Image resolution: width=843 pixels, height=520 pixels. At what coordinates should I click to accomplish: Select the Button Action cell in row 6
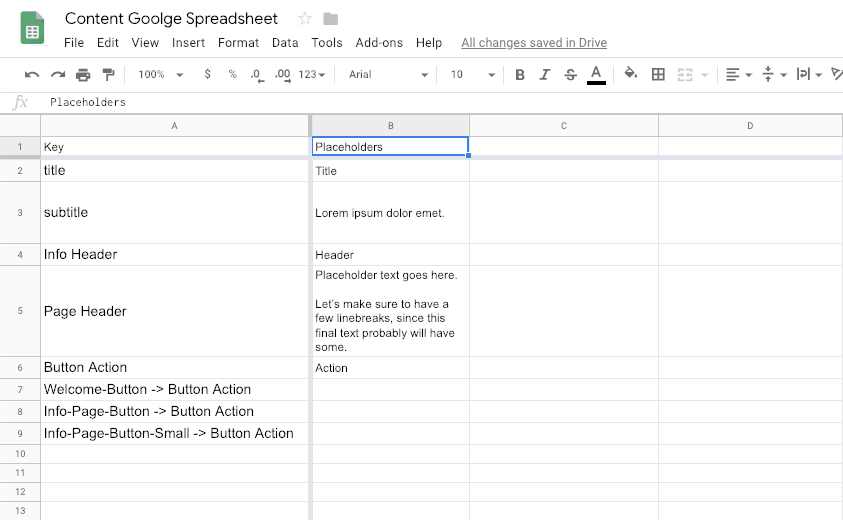(174, 368)
